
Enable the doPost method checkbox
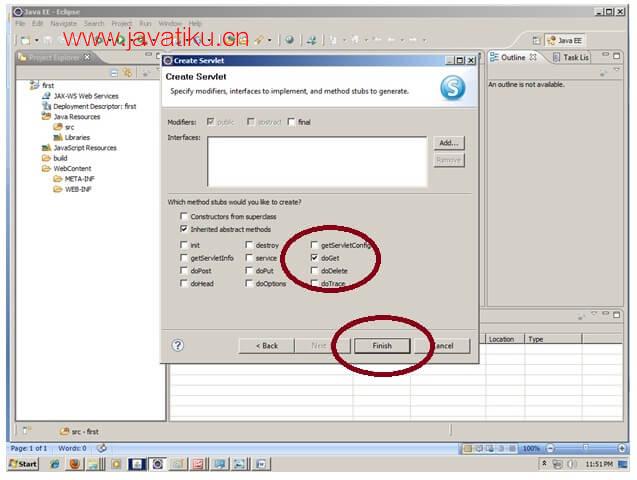click(182, 271)
